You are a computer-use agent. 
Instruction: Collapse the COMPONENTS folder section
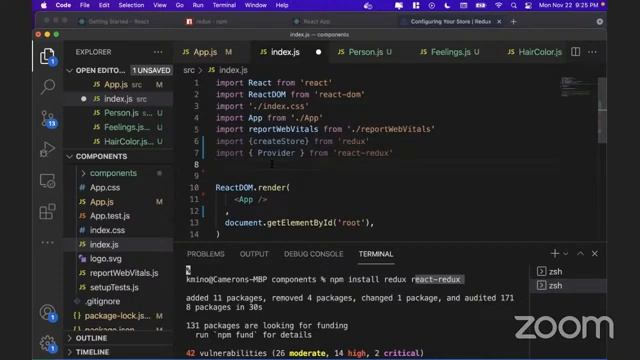(69, 157)
